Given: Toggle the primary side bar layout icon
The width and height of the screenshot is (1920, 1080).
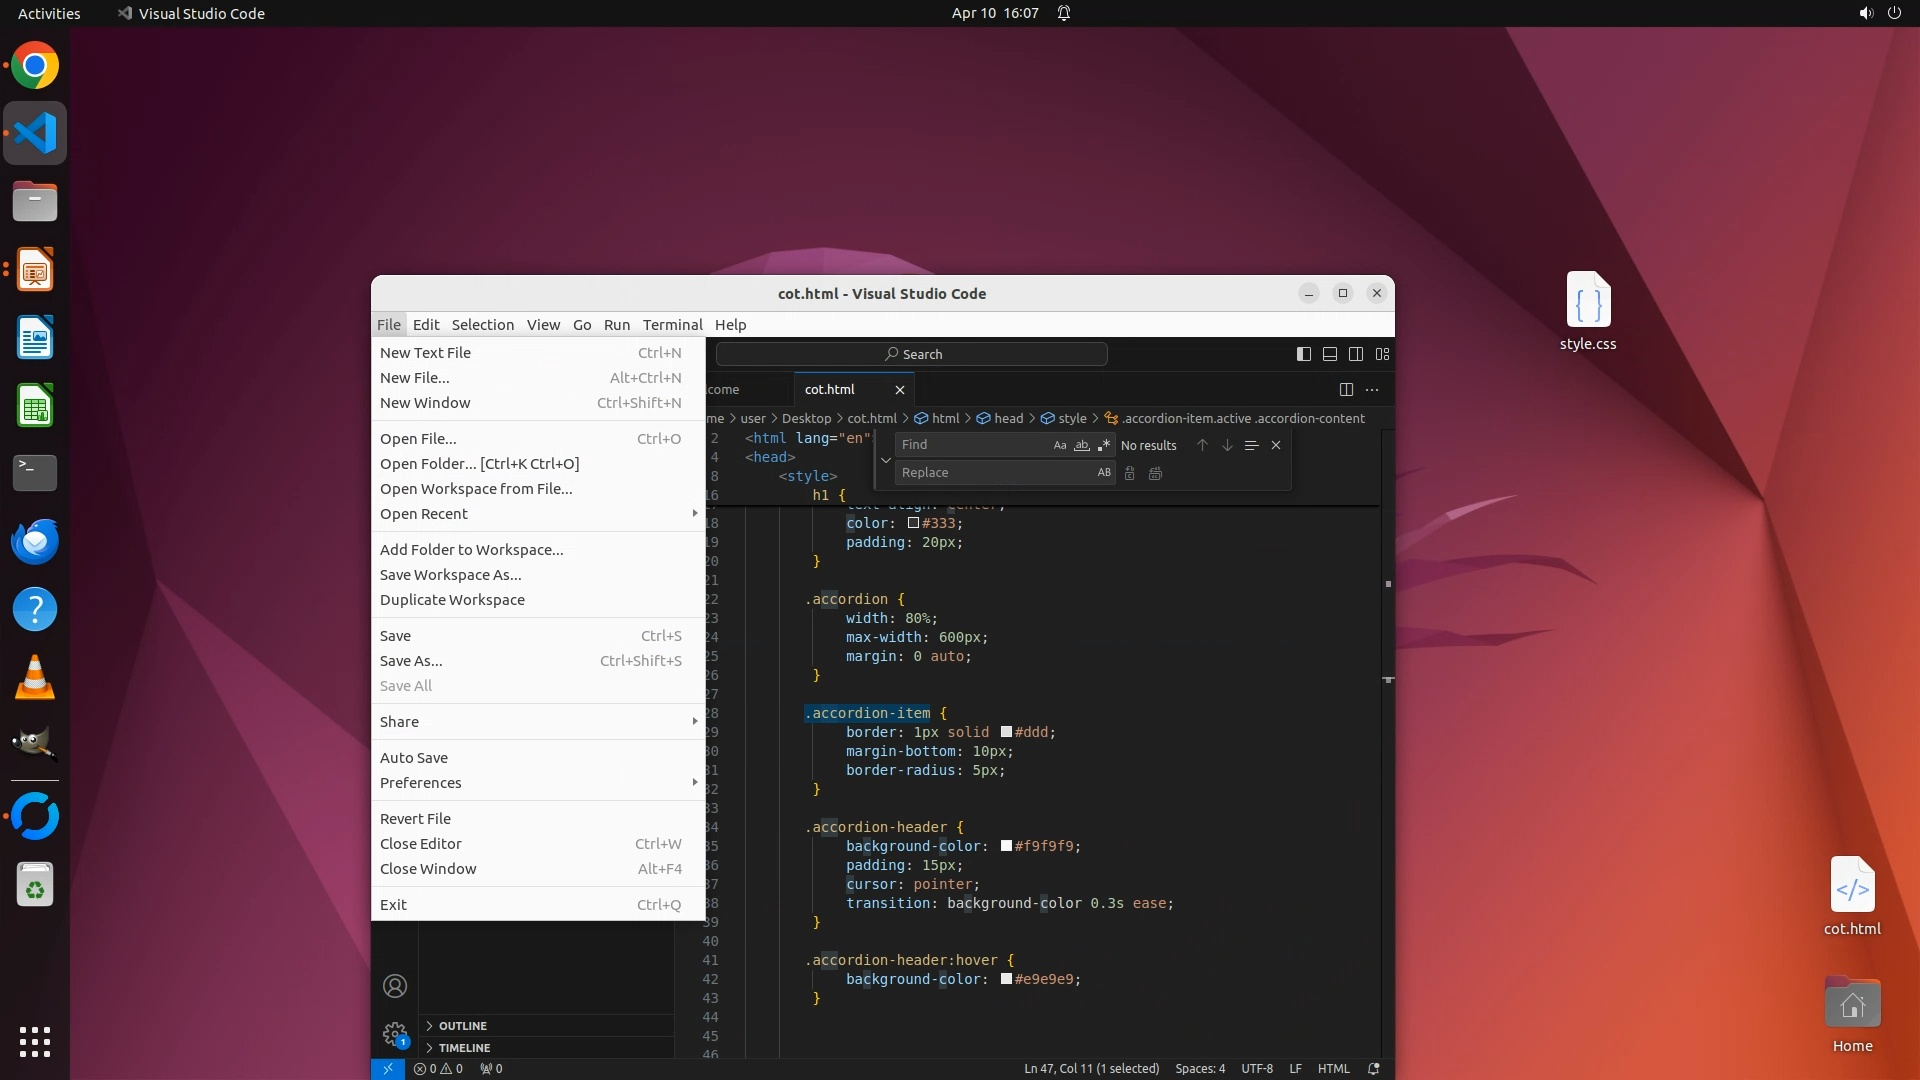Looking at the screenshot, I should pyautogui.click(x=1303, y=354).
